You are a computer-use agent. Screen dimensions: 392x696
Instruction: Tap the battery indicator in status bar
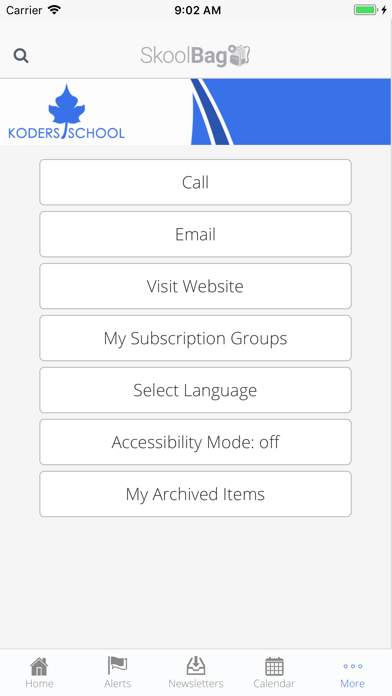click(365, 10)
